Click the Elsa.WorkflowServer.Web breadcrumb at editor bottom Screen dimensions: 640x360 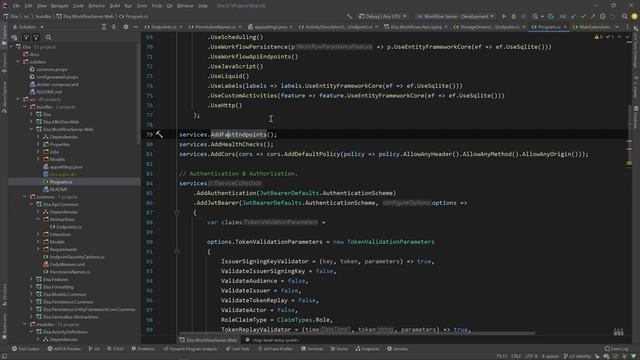click(208, 340)
